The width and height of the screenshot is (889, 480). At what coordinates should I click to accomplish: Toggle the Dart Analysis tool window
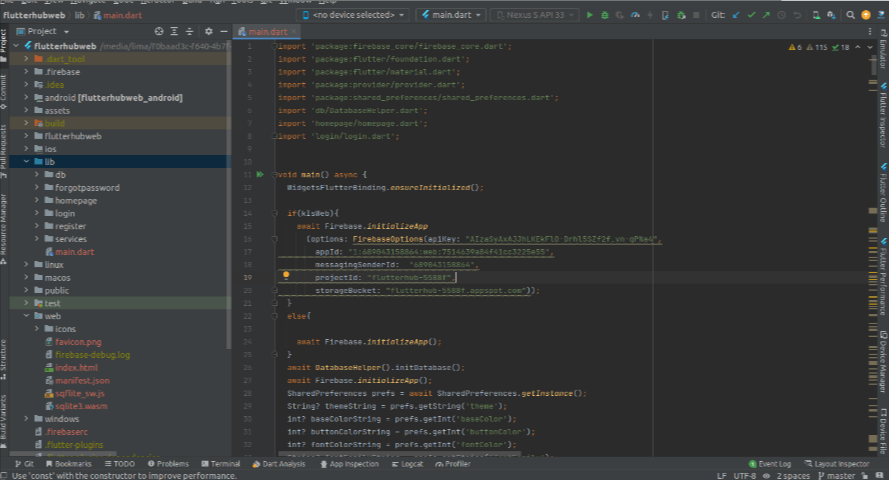[278, 464]
